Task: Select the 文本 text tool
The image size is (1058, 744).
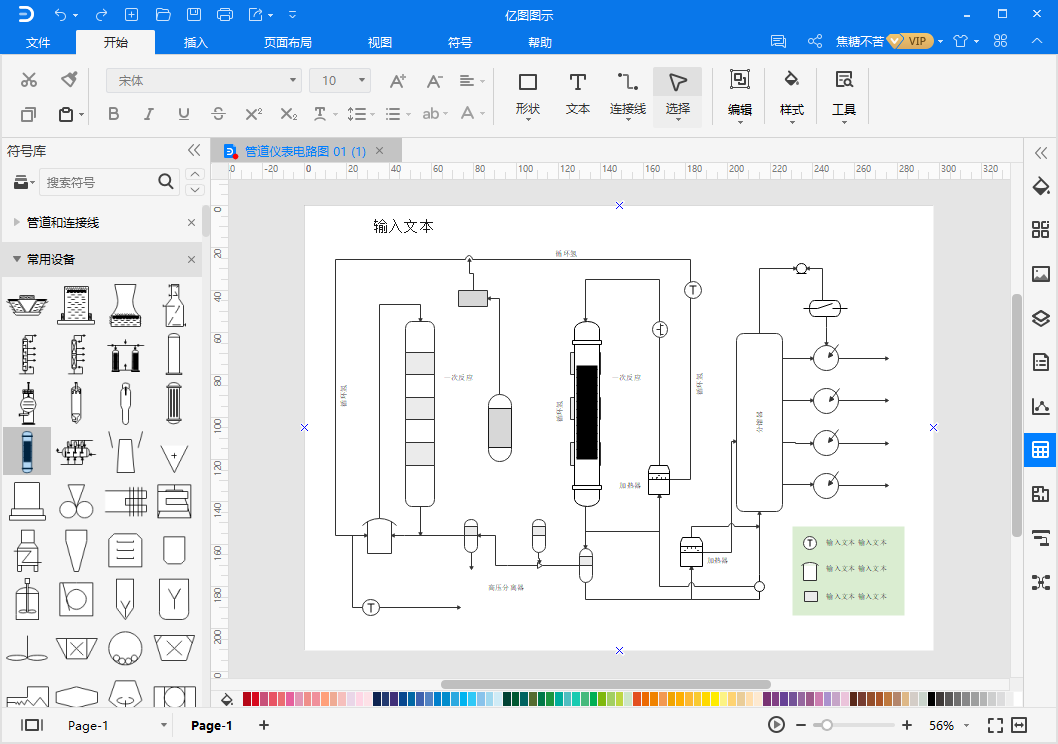Action: [578, 95]
